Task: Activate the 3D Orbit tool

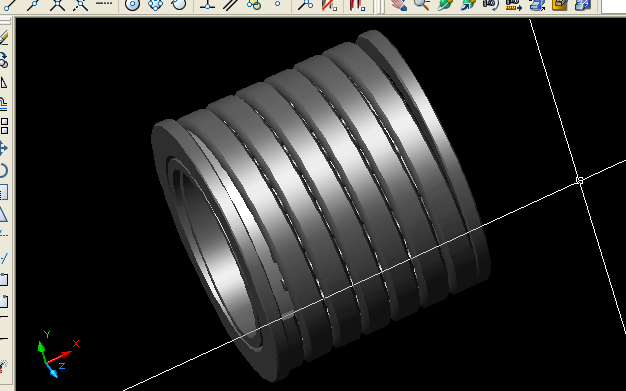Action: 444,5
